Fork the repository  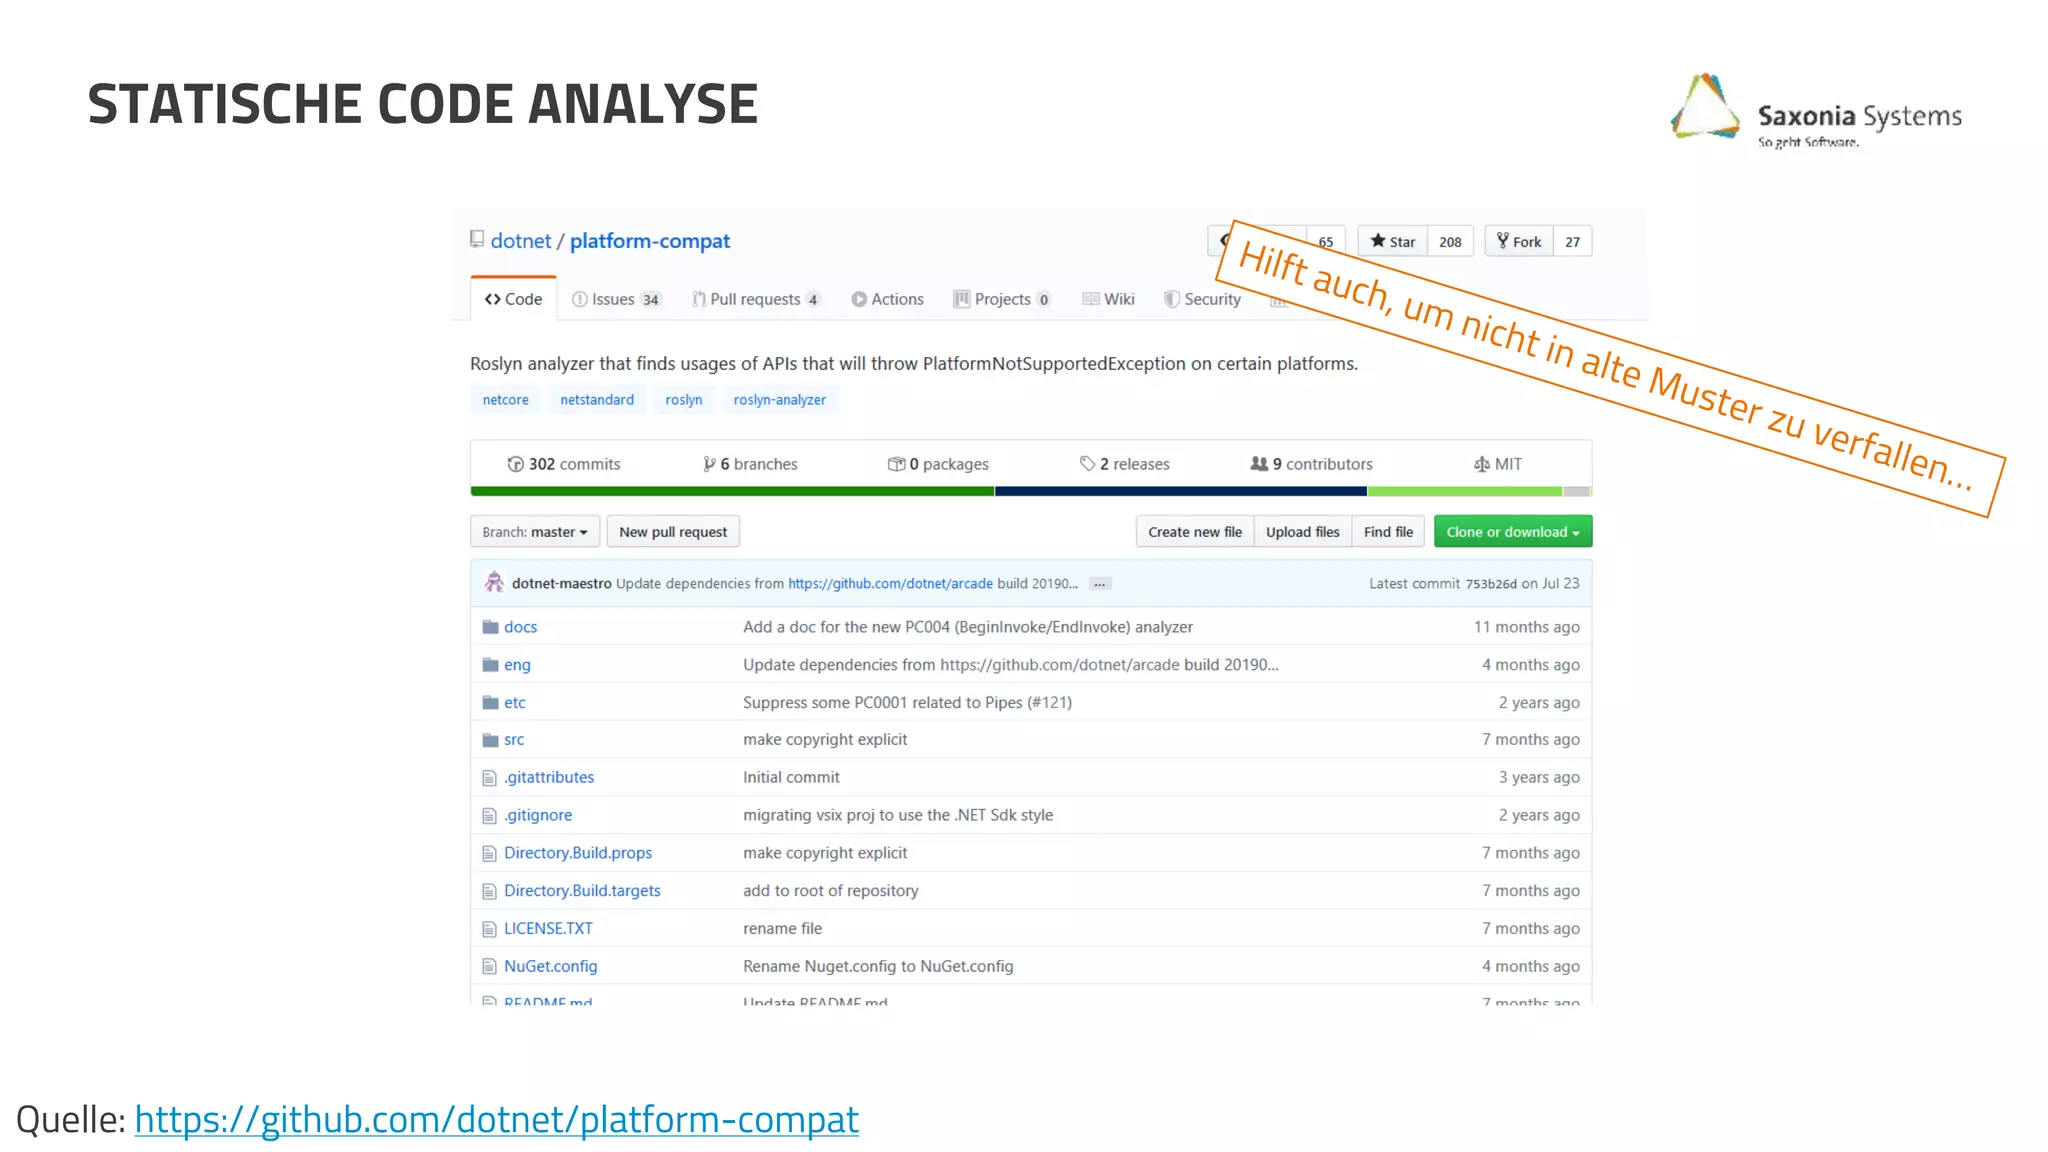[x=1519, y=241]
